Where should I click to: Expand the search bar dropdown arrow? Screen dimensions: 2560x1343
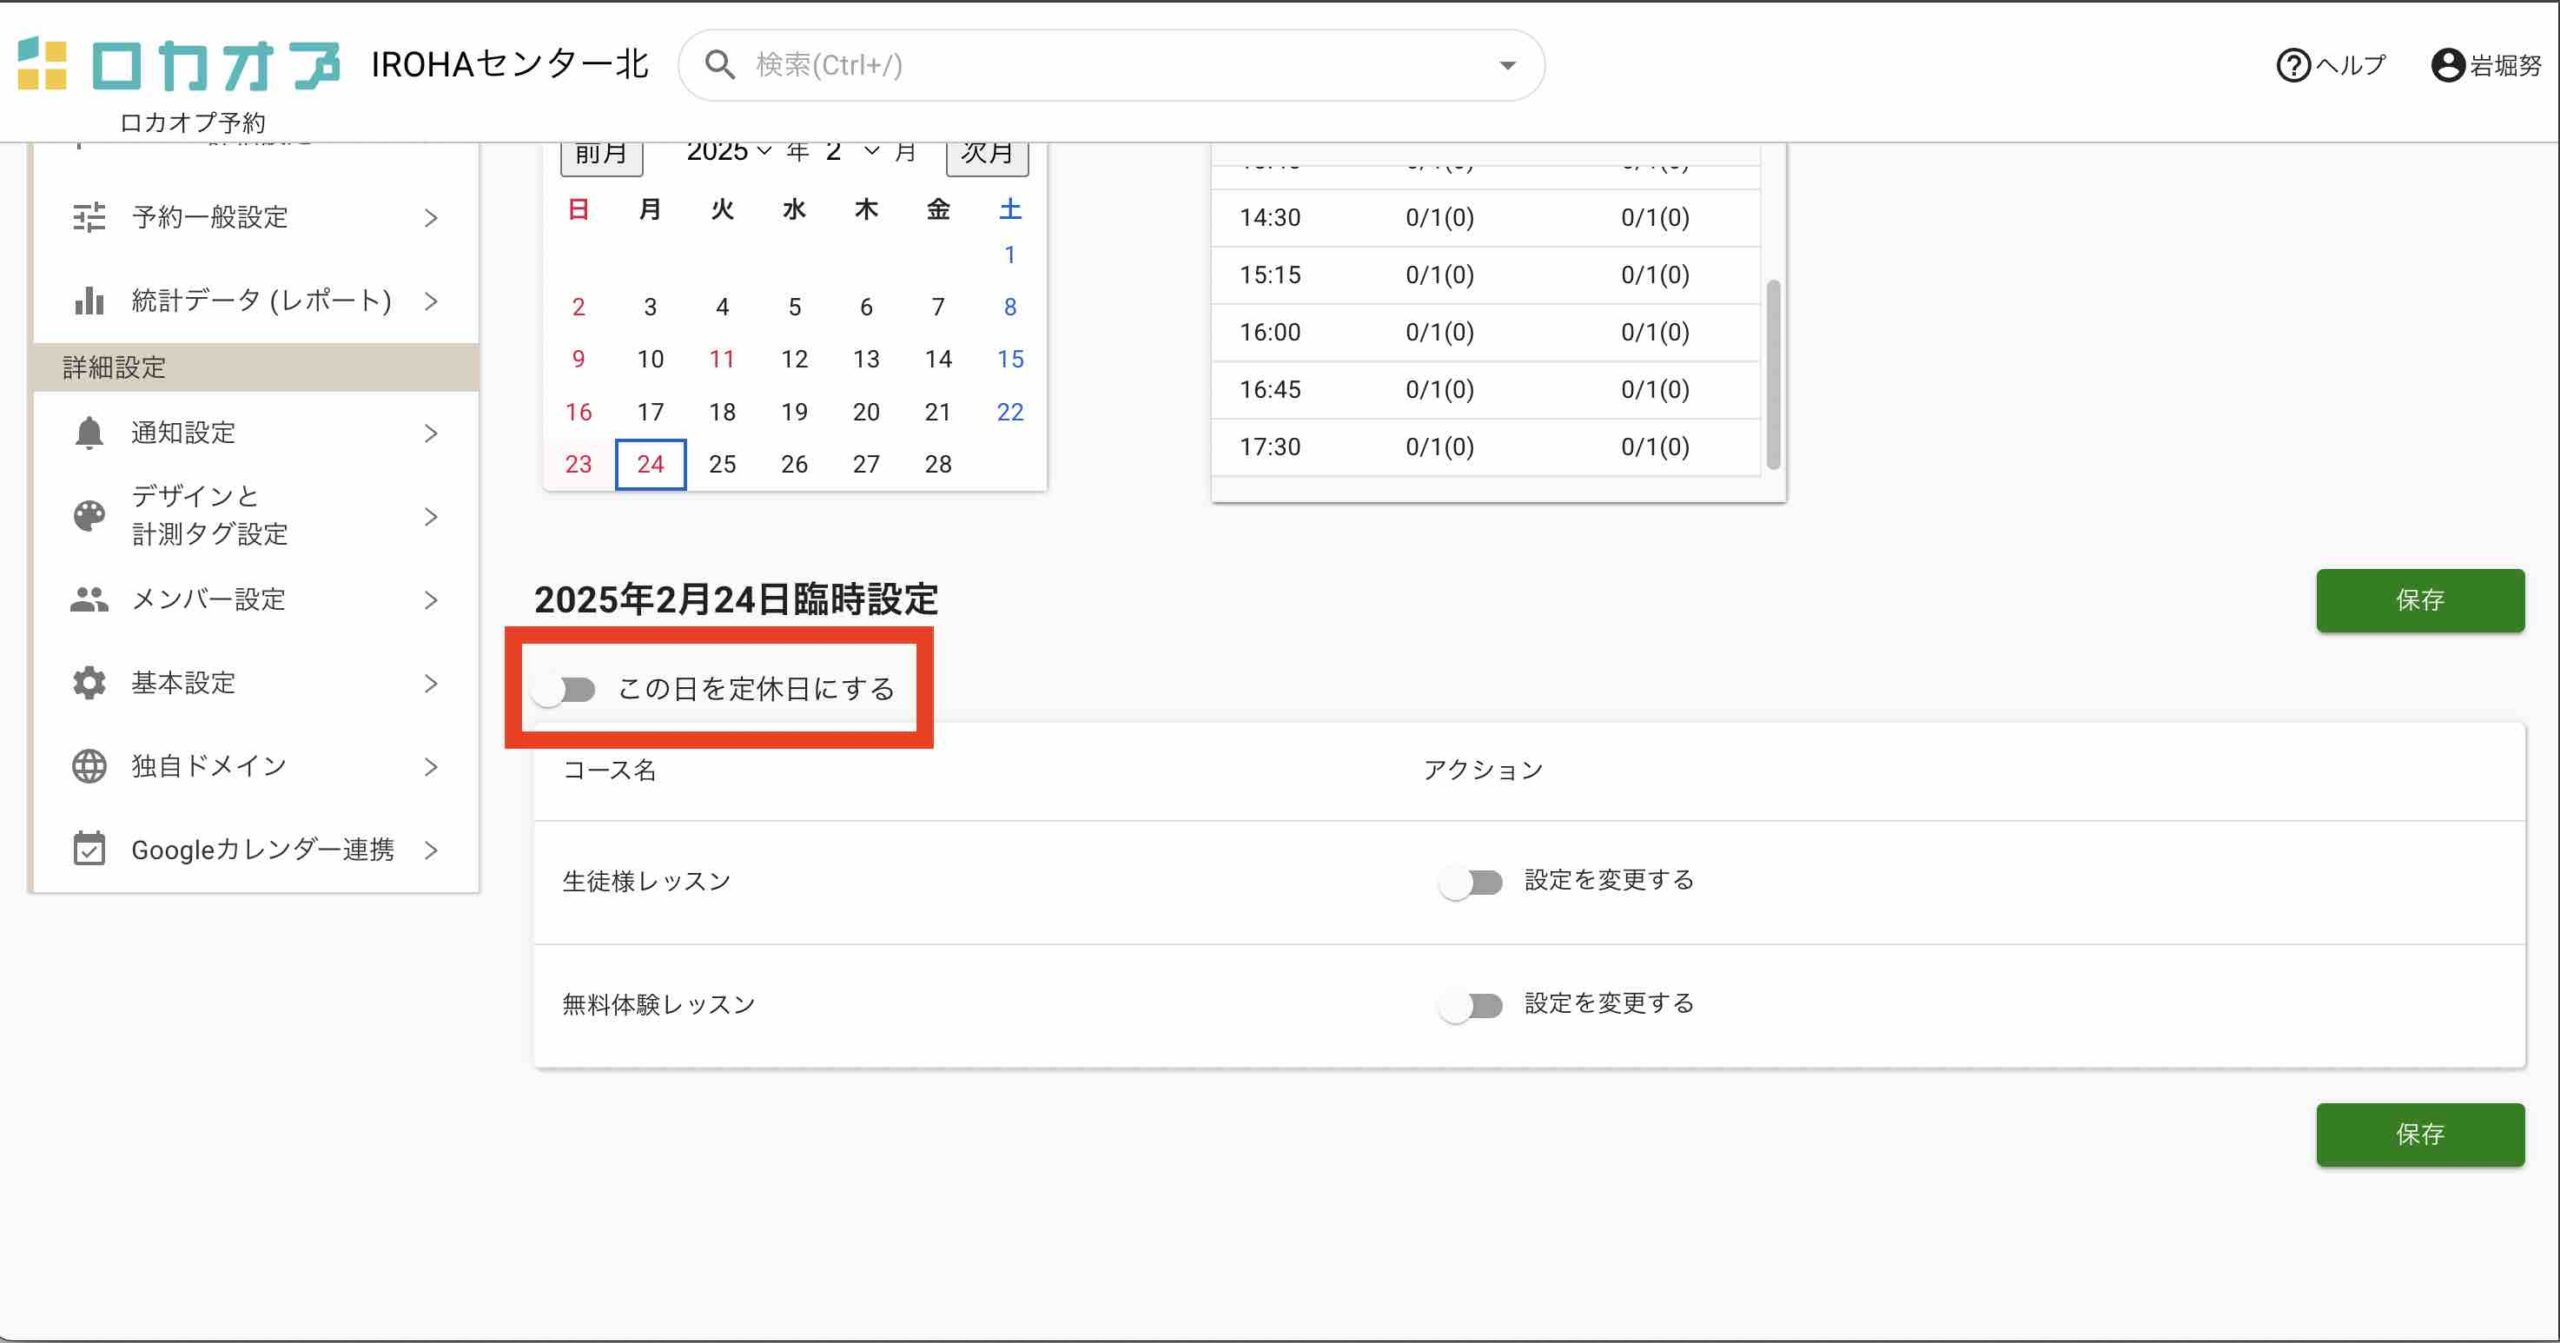click(x=1507, y=66)
